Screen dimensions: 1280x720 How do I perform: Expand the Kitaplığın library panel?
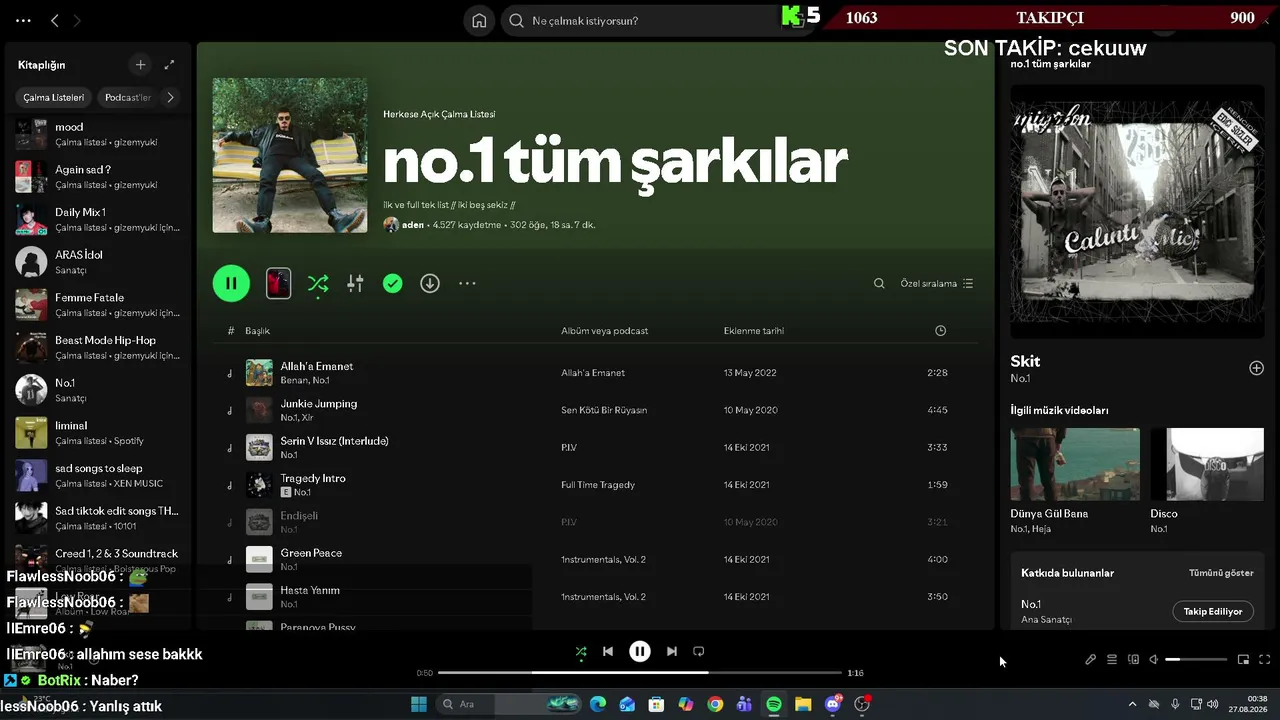click(x=169, y=65)
